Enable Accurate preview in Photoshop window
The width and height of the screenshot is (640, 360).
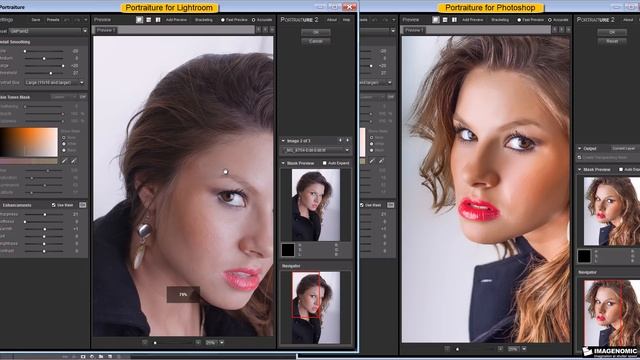coord(550,20)
